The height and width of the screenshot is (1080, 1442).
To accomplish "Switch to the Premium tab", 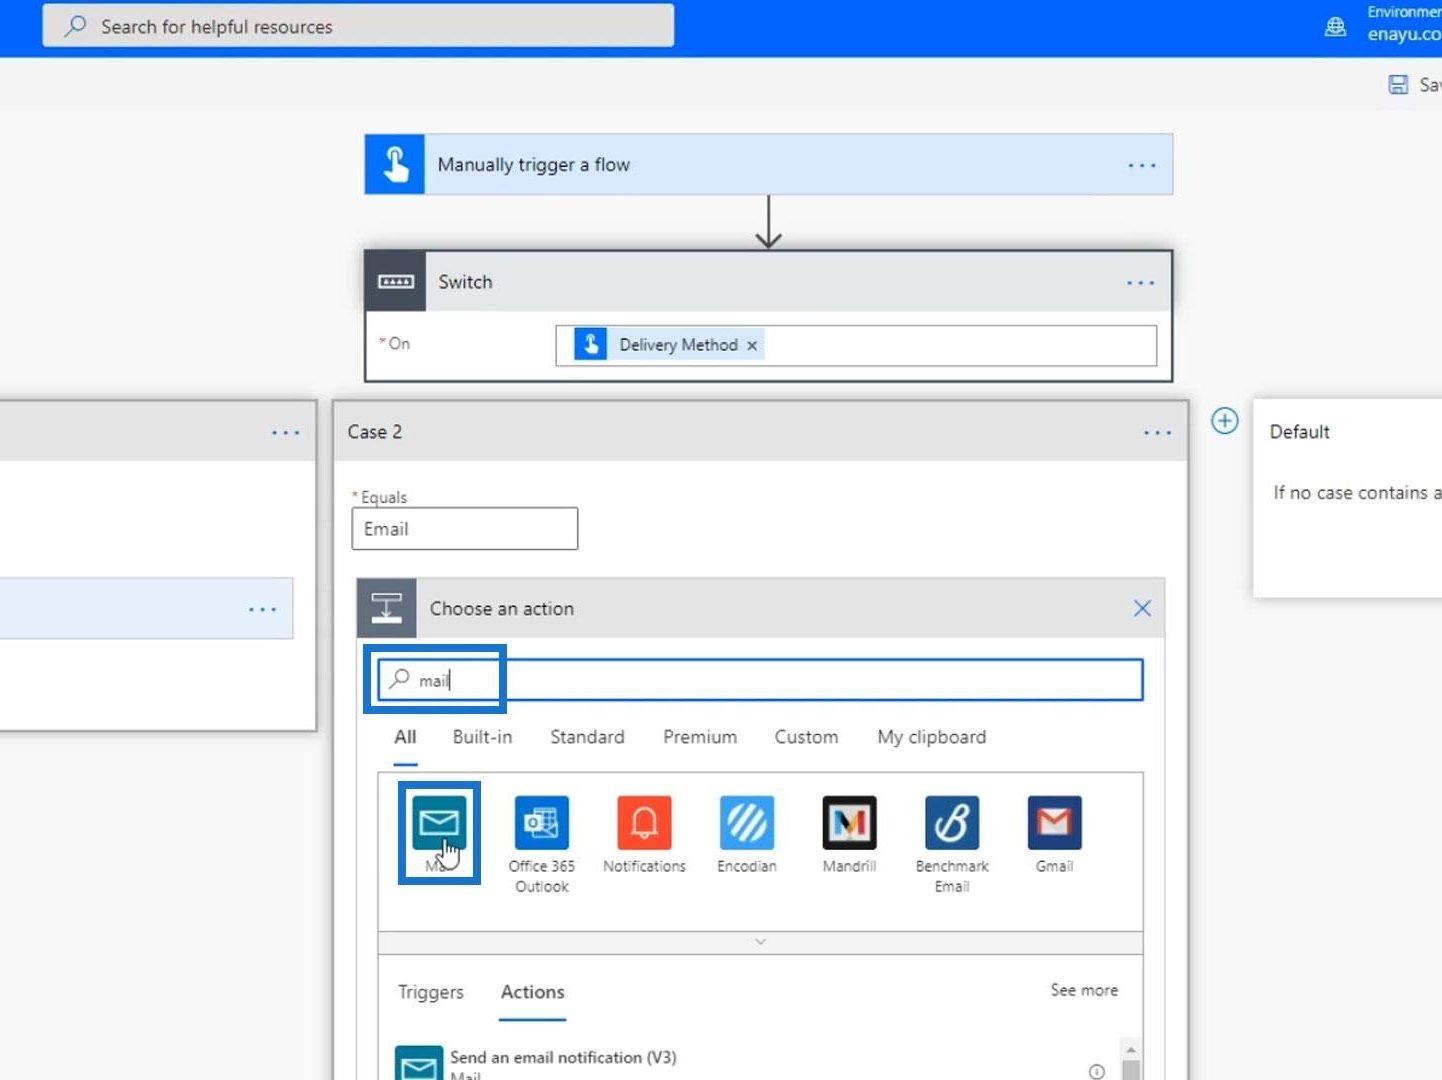I will coord(700,737).
